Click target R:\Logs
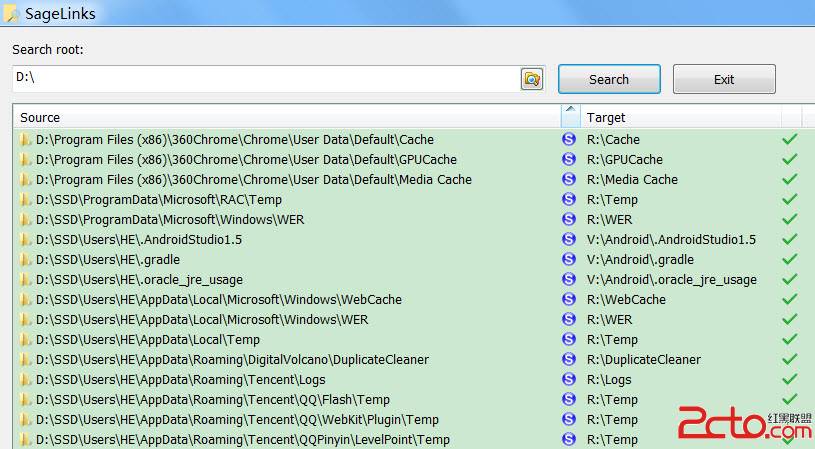 tap(609, 380)
